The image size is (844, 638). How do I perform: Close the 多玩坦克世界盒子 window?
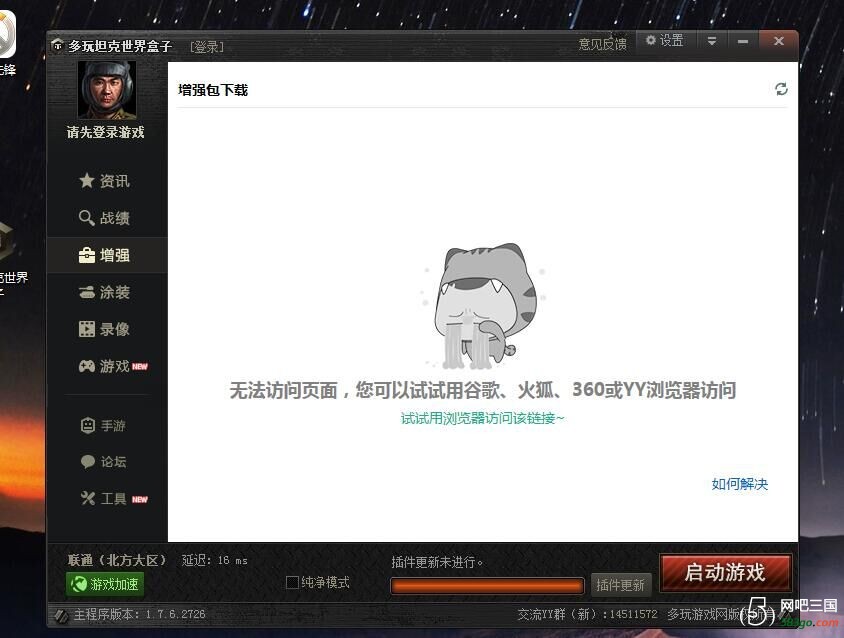pos(778,41)
